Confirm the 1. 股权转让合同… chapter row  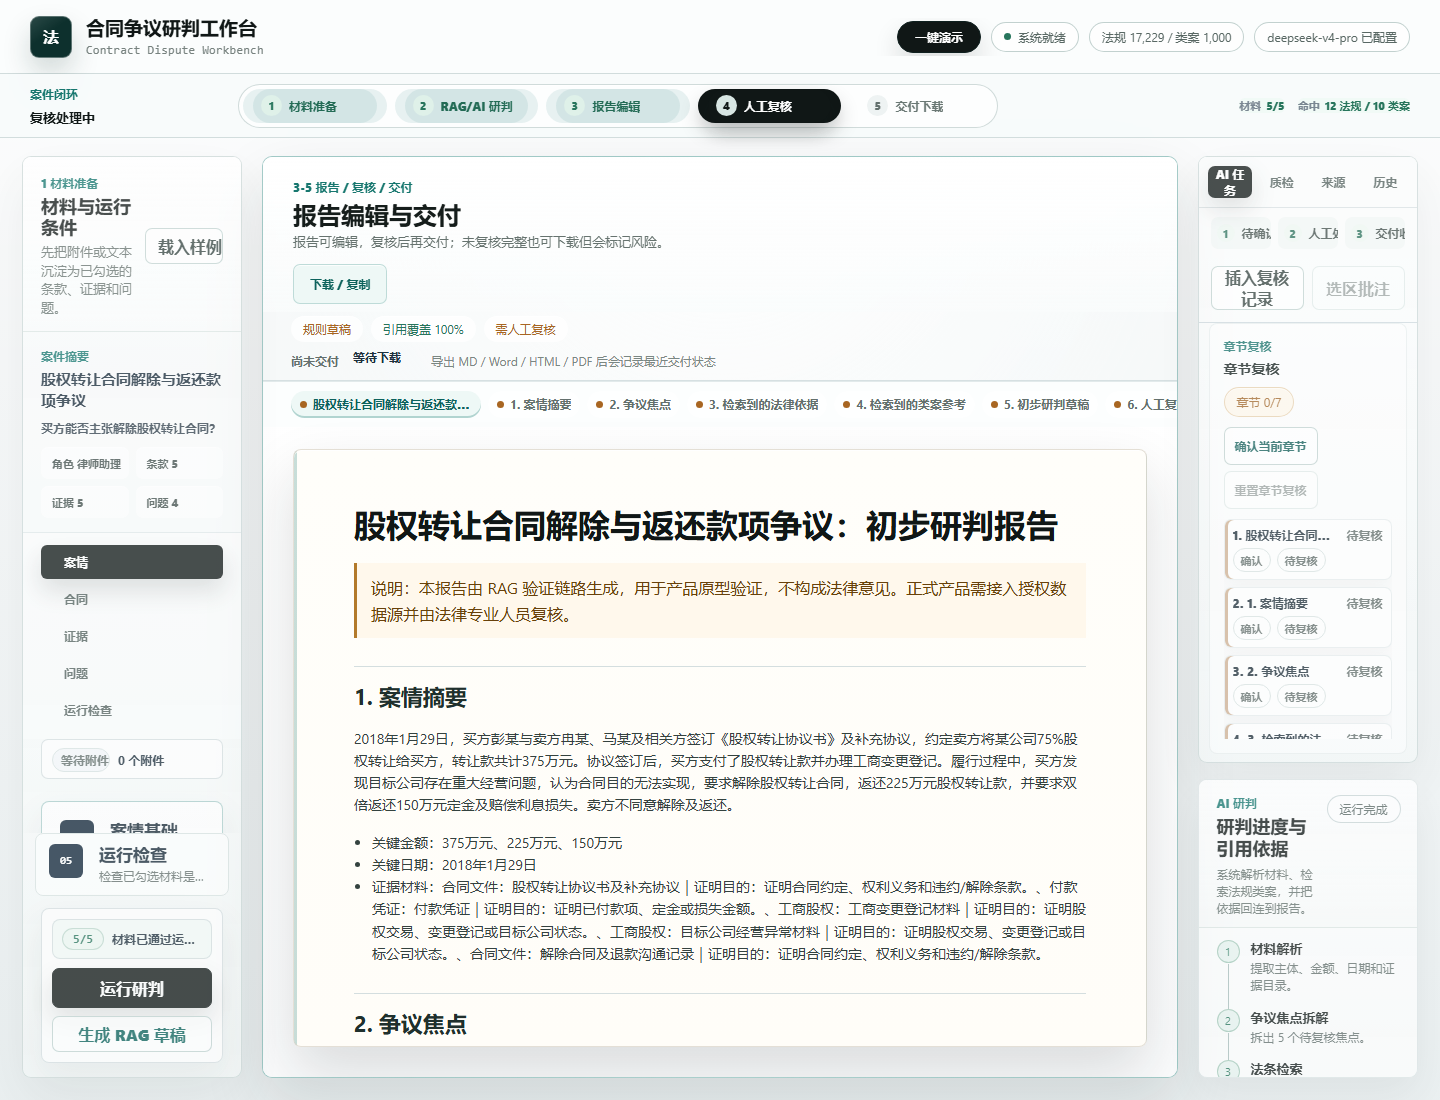(x=1251, y=561)
